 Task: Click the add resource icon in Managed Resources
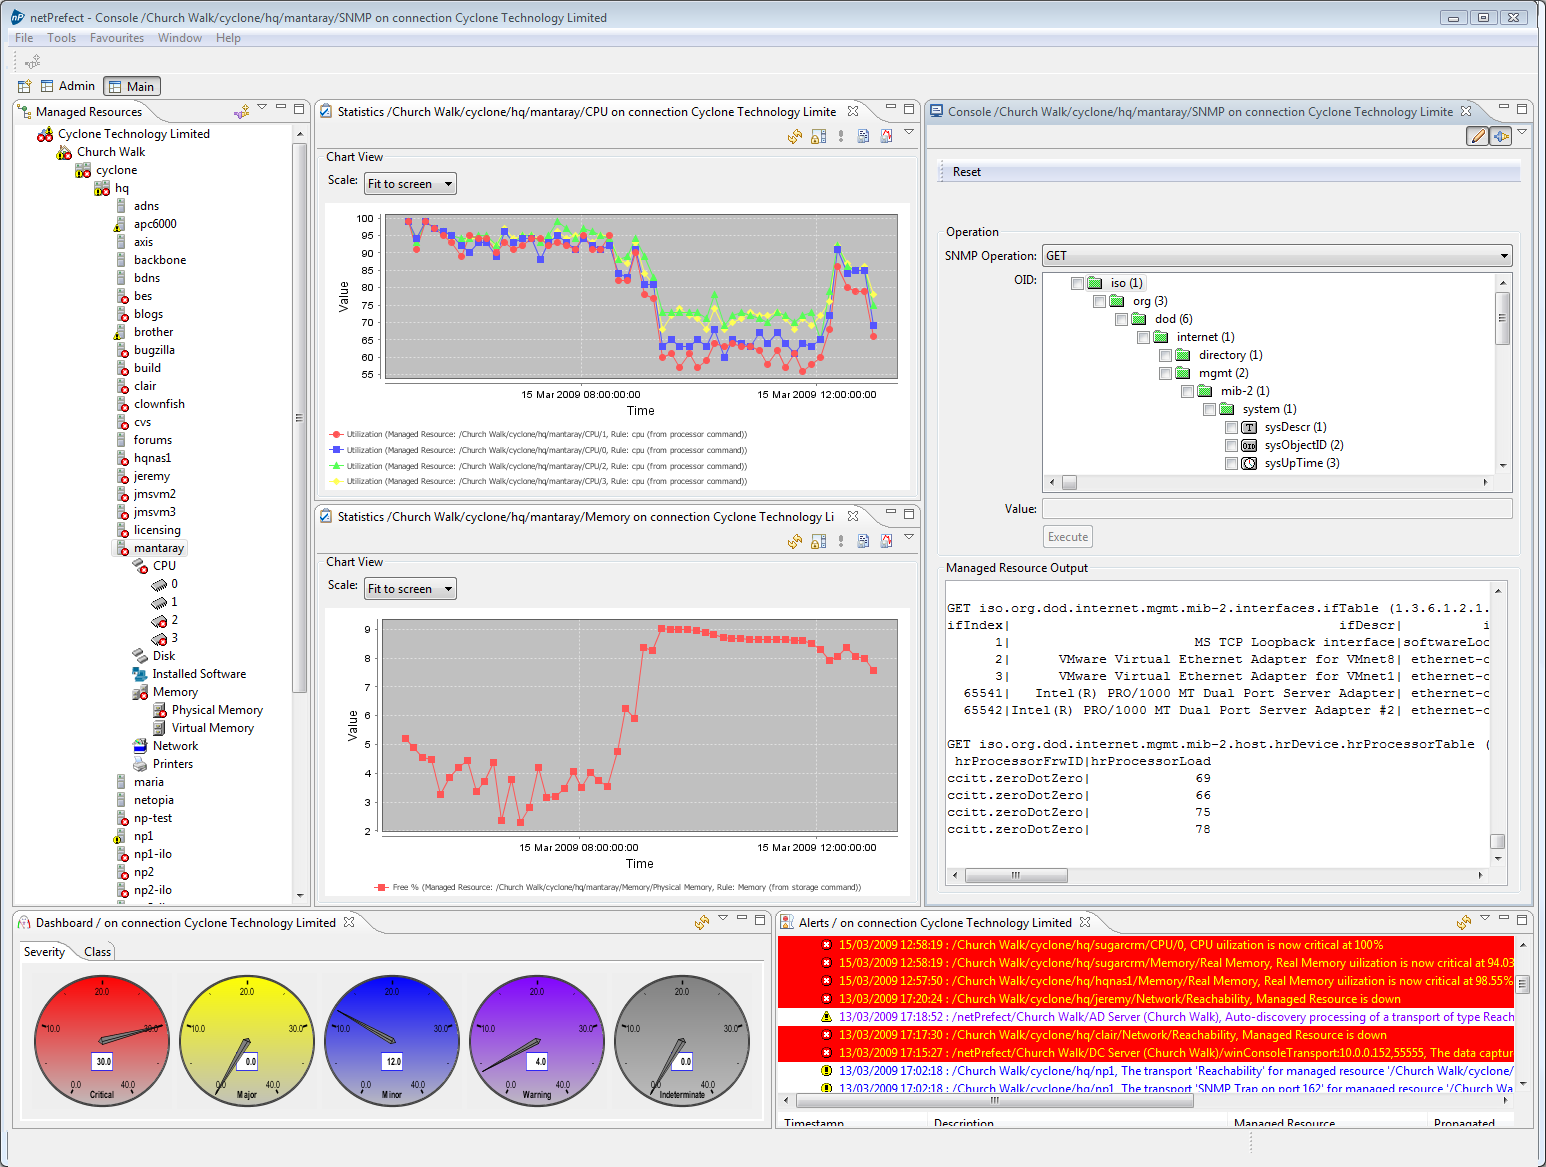[x=242, y=111]
